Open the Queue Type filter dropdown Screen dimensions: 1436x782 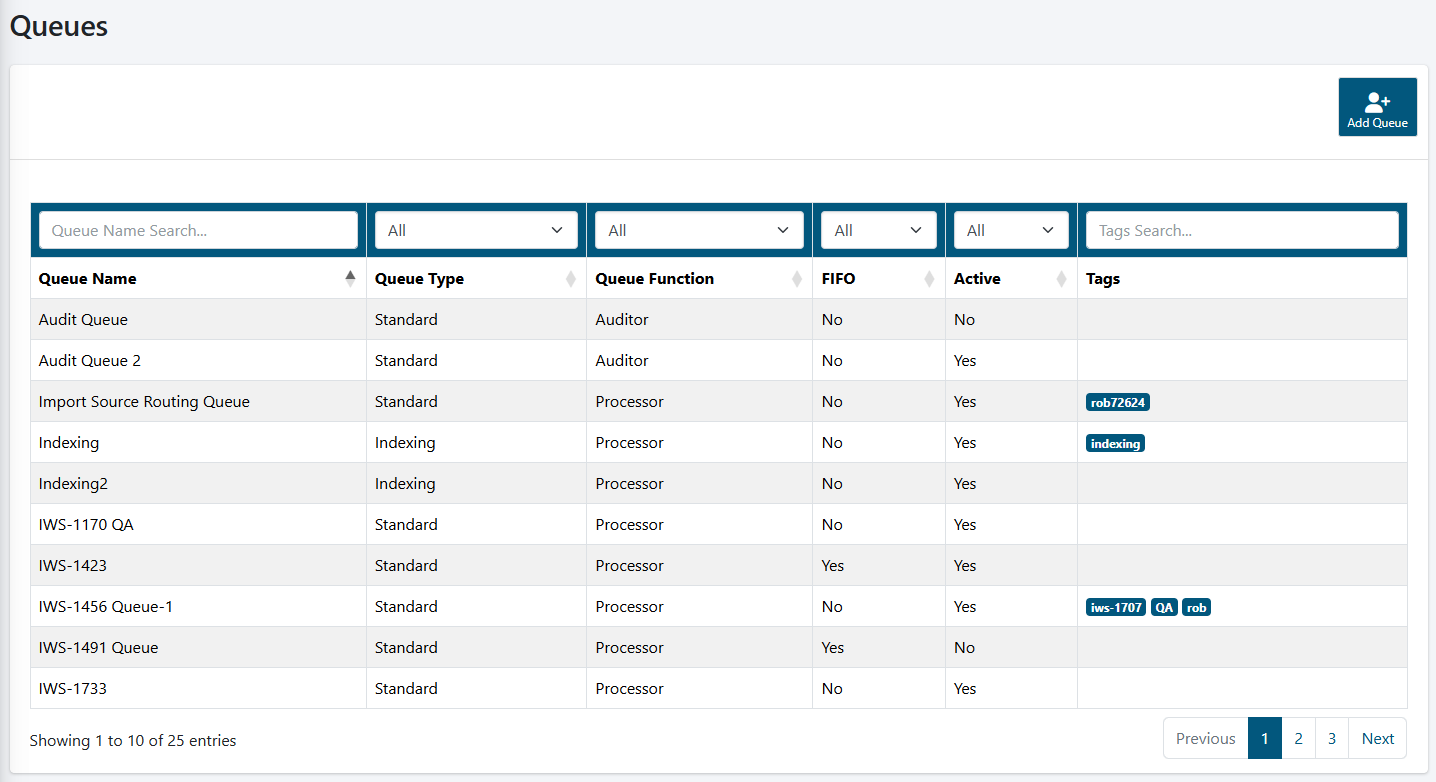[x=476, y=230]
